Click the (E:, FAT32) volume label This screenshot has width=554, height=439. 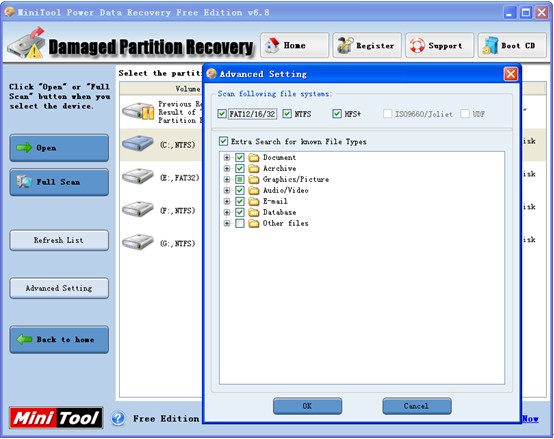click(x=179, y=177)
